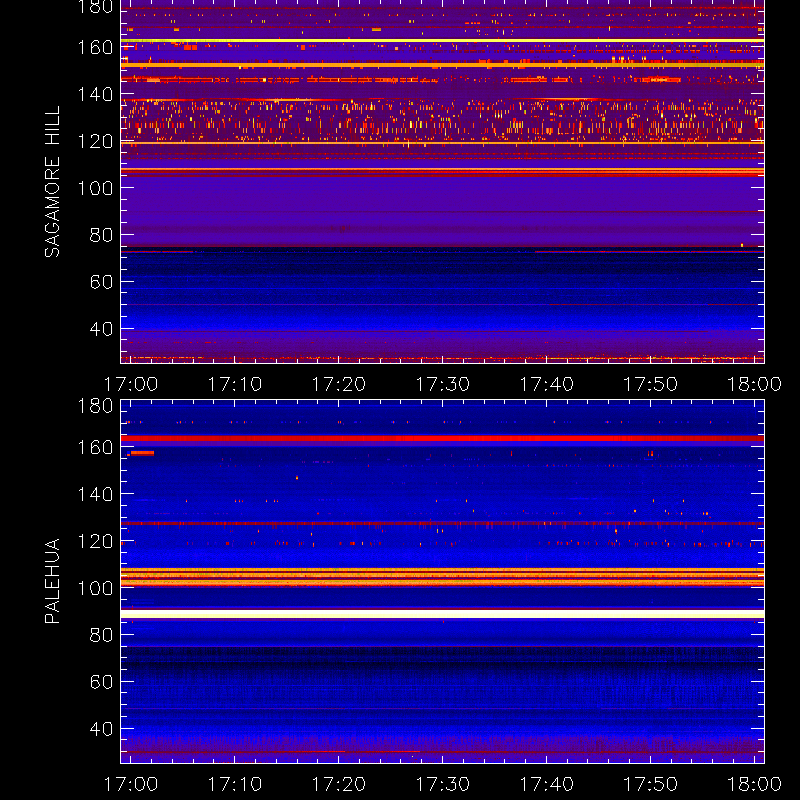Select the 140 label on Palehua axis

[x=95, y=494]
